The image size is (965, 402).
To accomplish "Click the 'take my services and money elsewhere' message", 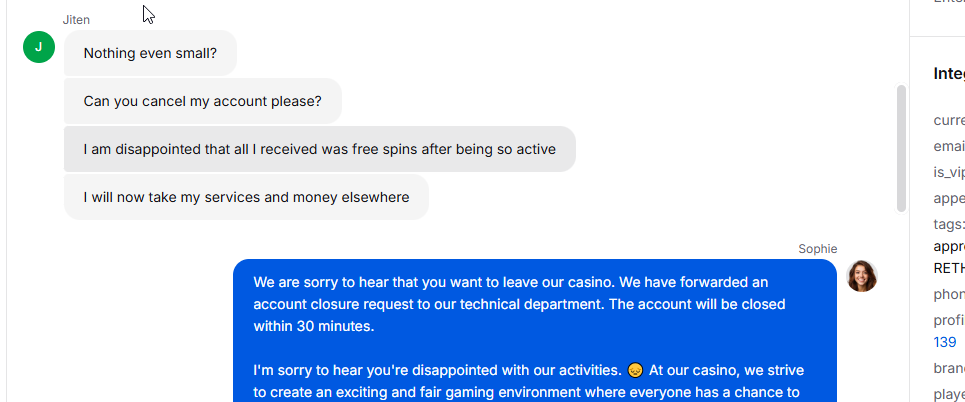I will [246, 197].
